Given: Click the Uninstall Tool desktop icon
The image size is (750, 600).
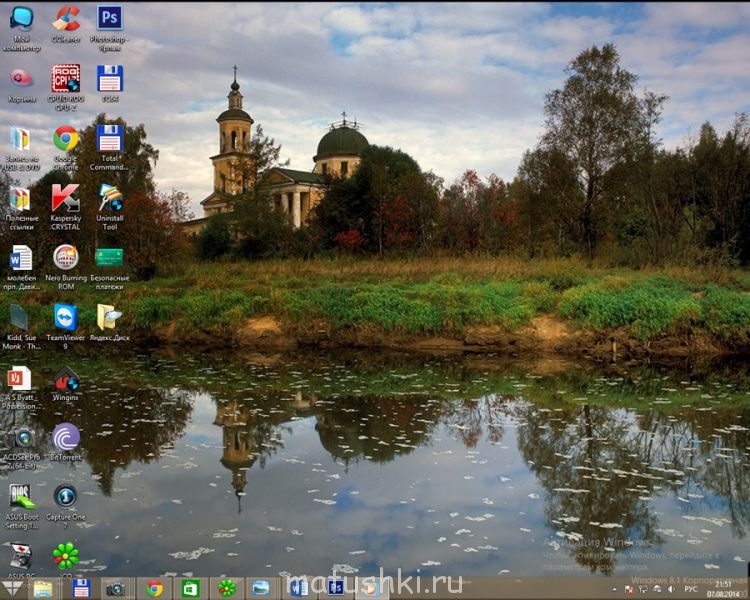Looking at the screenshot, I should click(x=110, y=198).
